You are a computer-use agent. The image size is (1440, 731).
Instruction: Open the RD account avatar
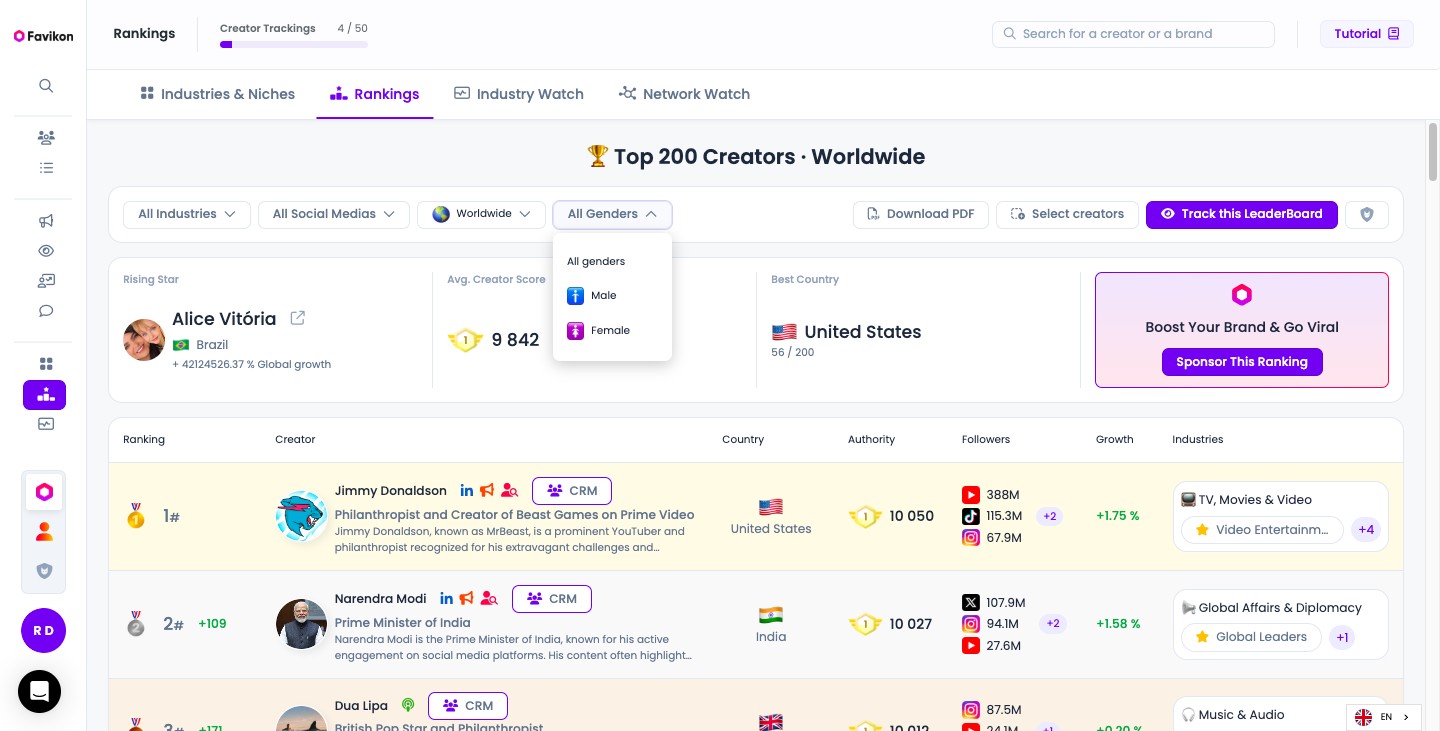click(x=43, y=631)
